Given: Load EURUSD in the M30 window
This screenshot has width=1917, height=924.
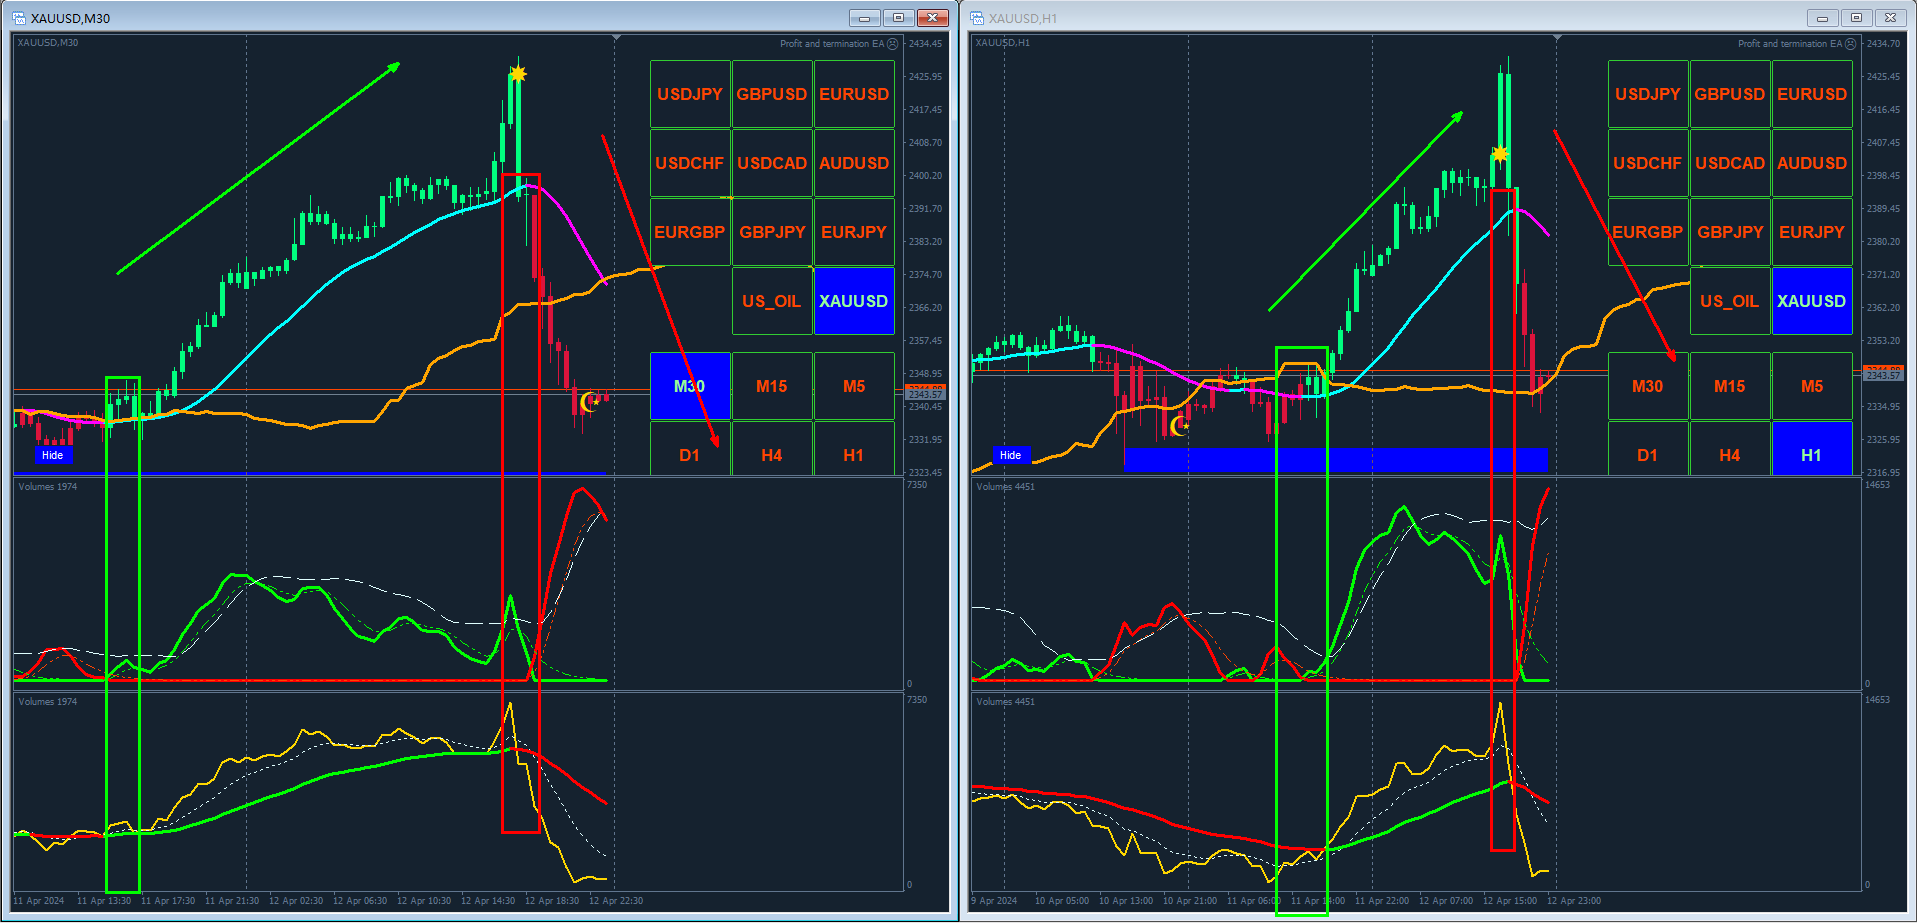Looking at the screenshot, I should click(x=854, y=94).
